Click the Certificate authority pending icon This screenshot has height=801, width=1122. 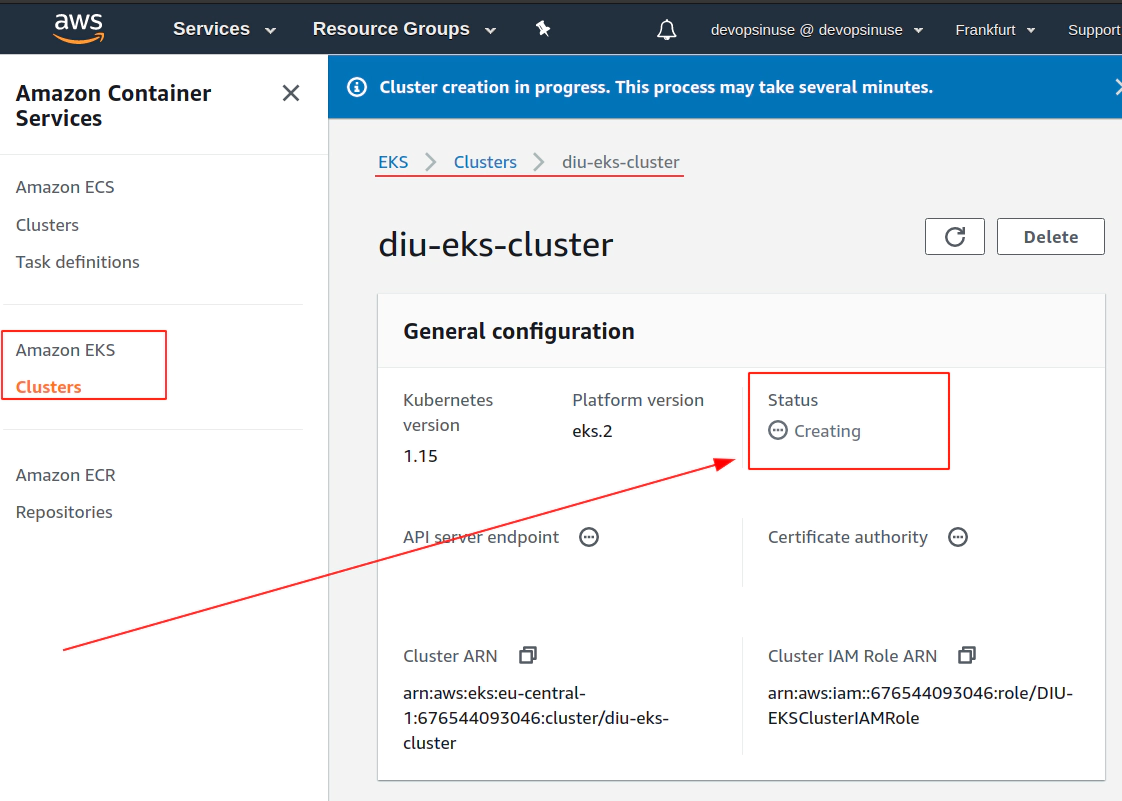(958, 537)
